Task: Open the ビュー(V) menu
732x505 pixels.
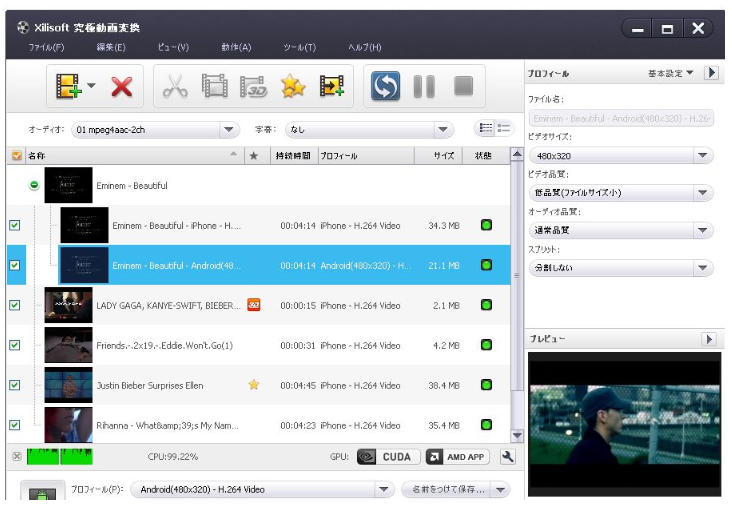Action: point(173,47)
